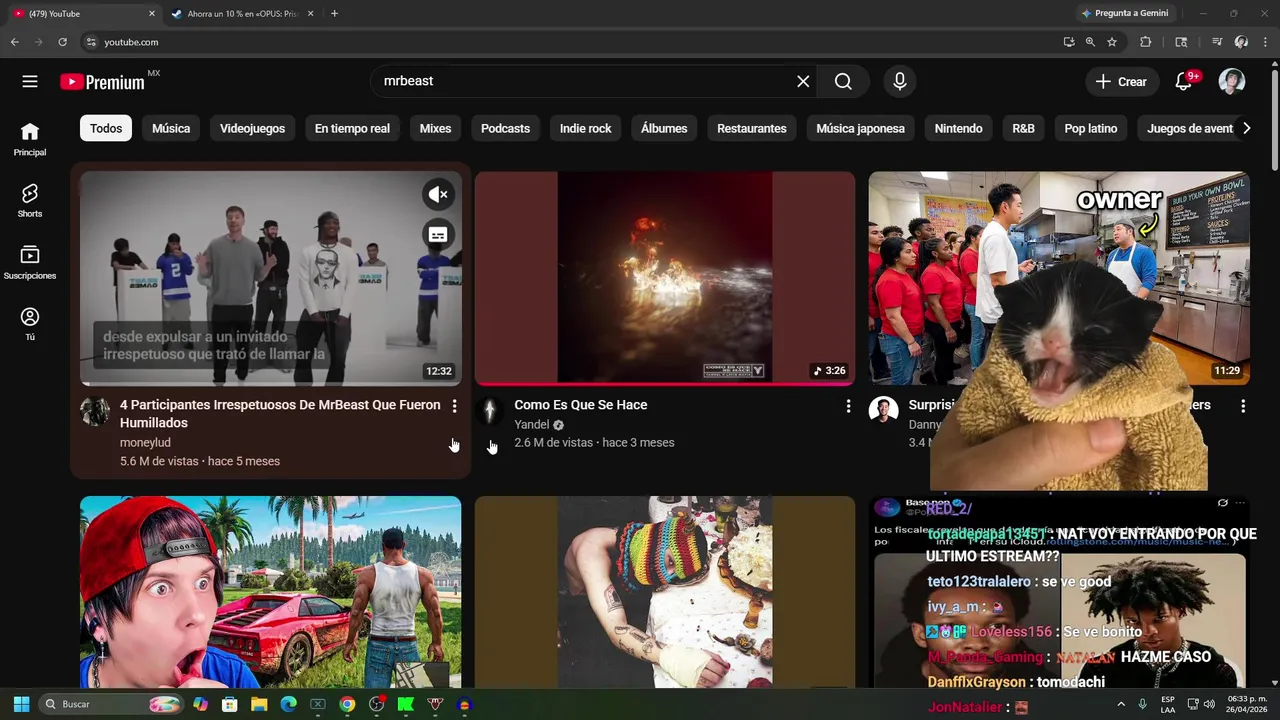Open Chrome media controls icon
Image resolution: width=1280 pixels, height=720 pixels.
1217,42
